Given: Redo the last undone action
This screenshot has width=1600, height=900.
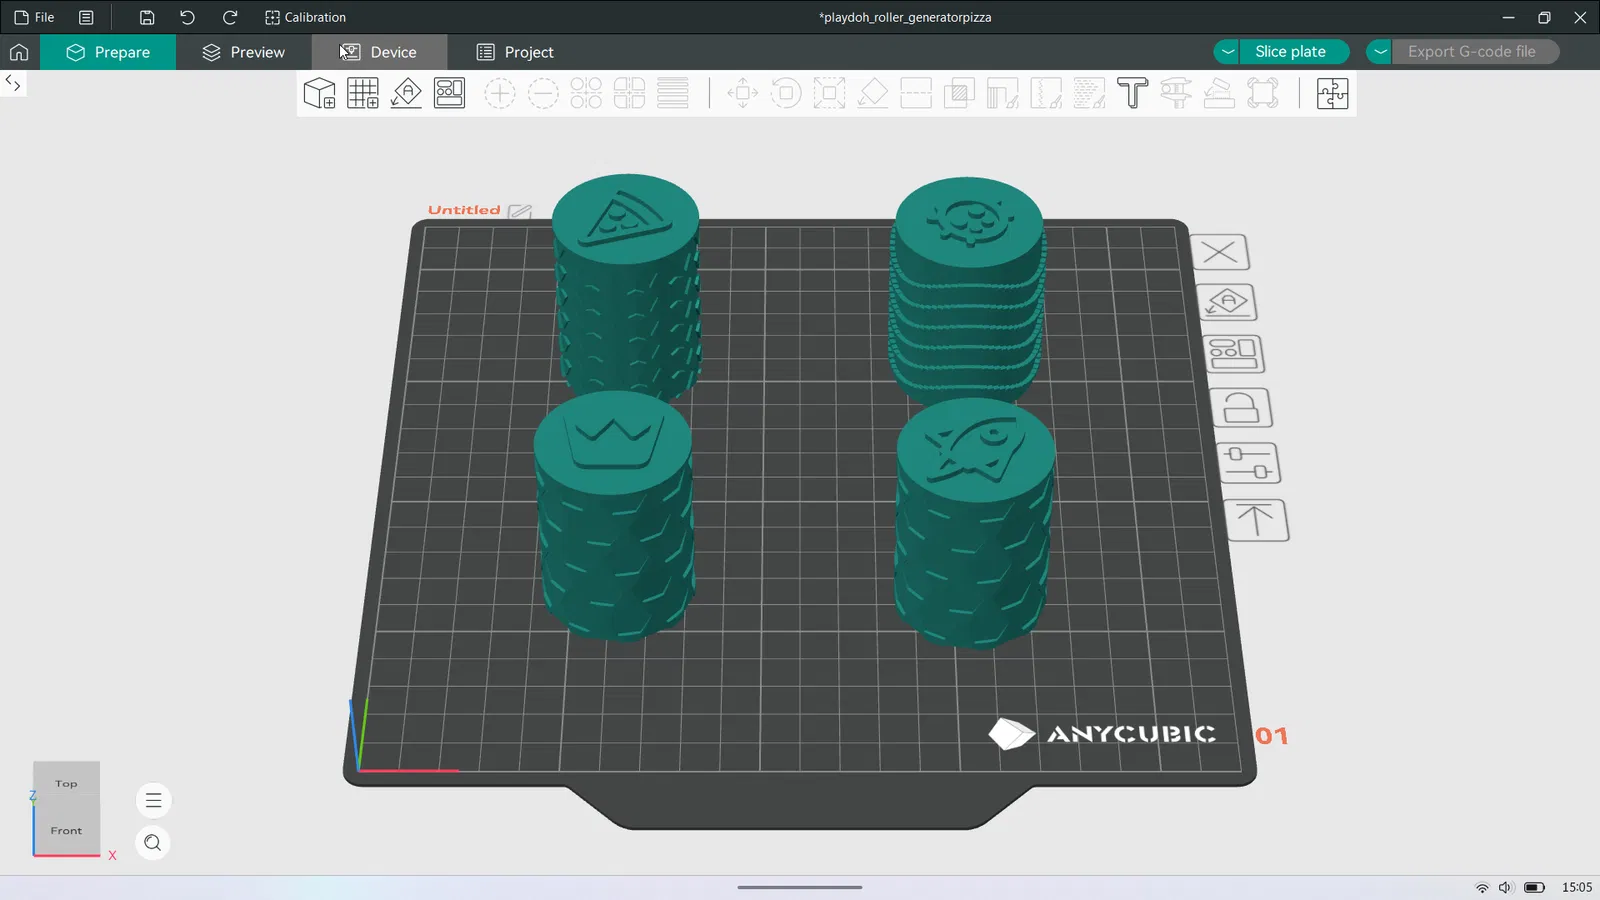Looking at the screenshot, I should tap(230, 17).
